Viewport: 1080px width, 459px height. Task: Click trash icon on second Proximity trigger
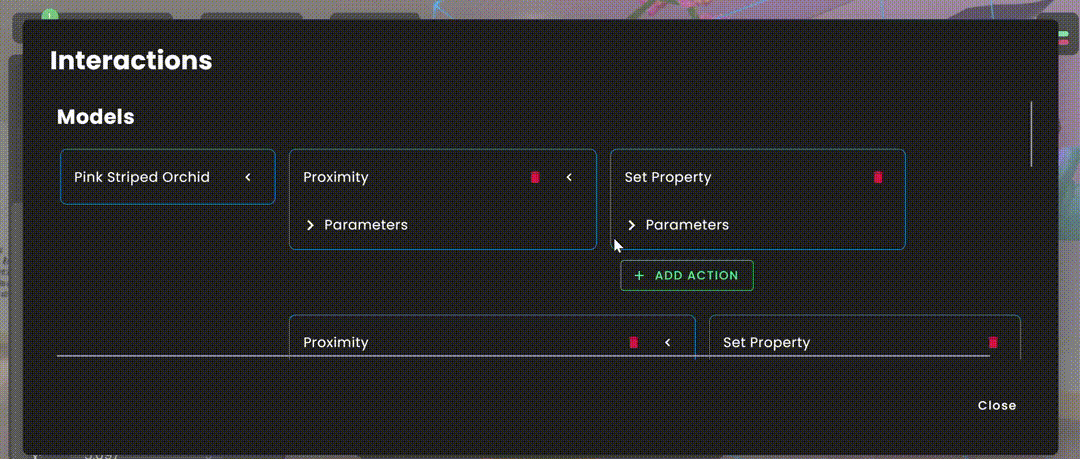click(634, 343)
